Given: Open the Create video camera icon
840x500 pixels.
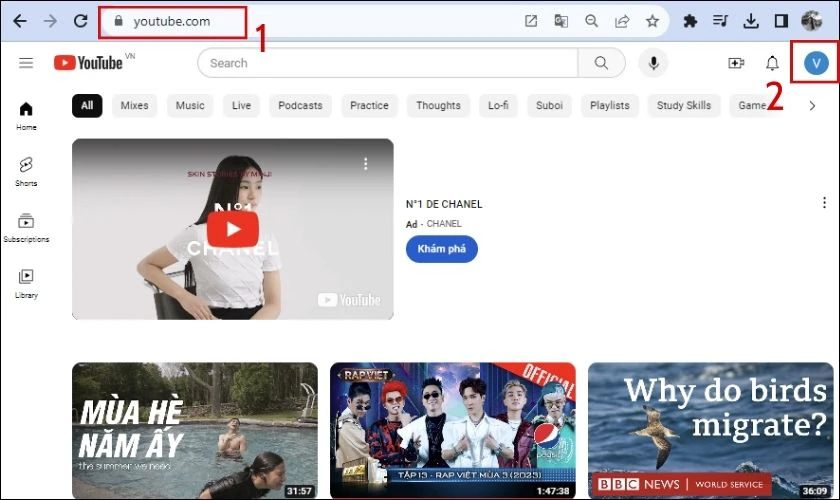Looking at the screenshot, I should (x=736, y=63).
